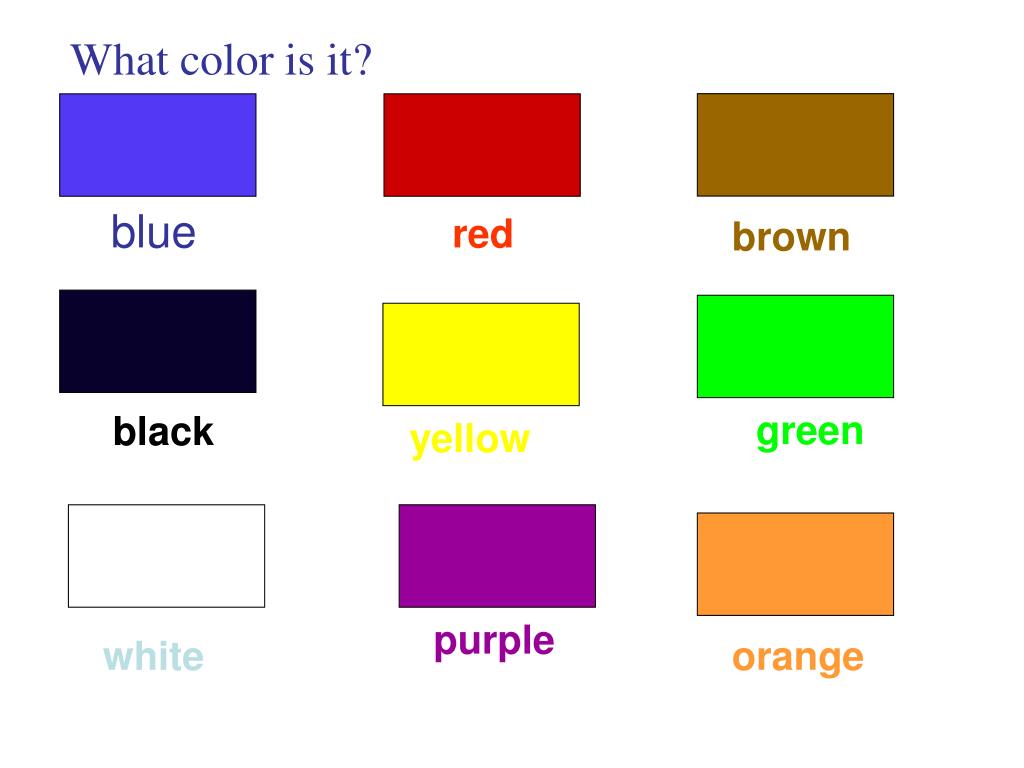Click the "black" text label
1024x768 pixels.
tap(163, 431)
